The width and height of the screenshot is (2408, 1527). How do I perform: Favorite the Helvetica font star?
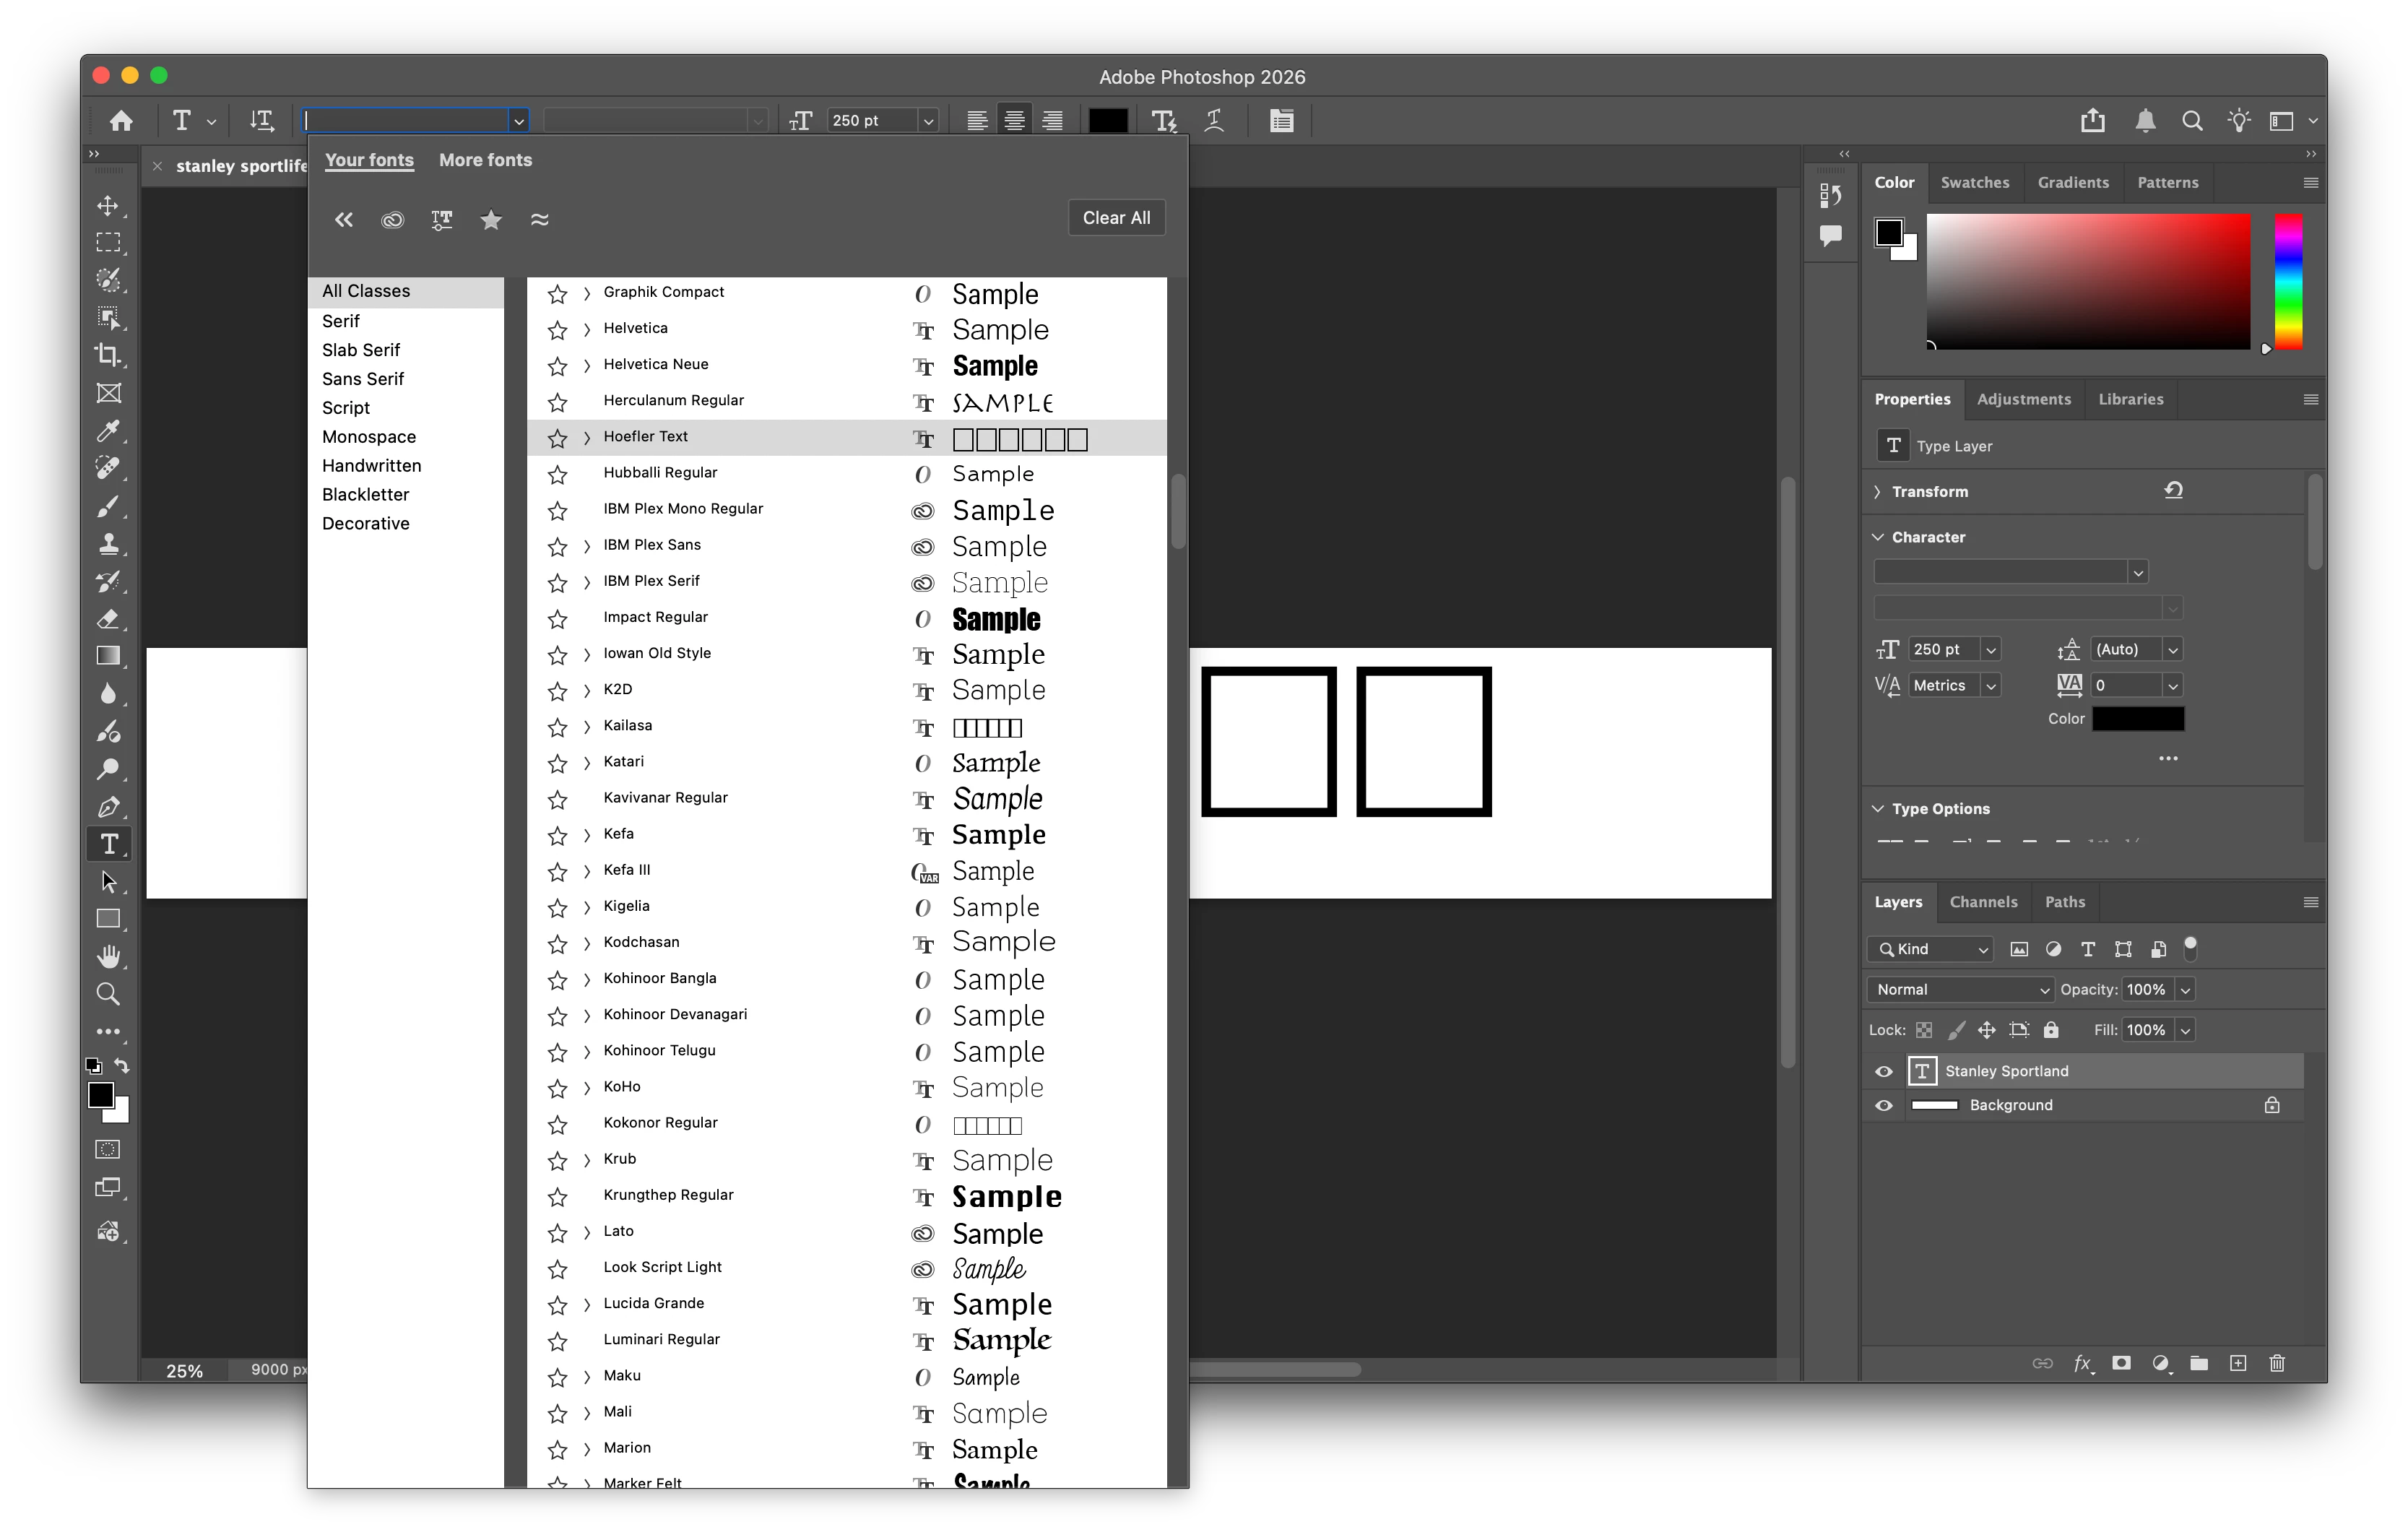pos(557,329)
